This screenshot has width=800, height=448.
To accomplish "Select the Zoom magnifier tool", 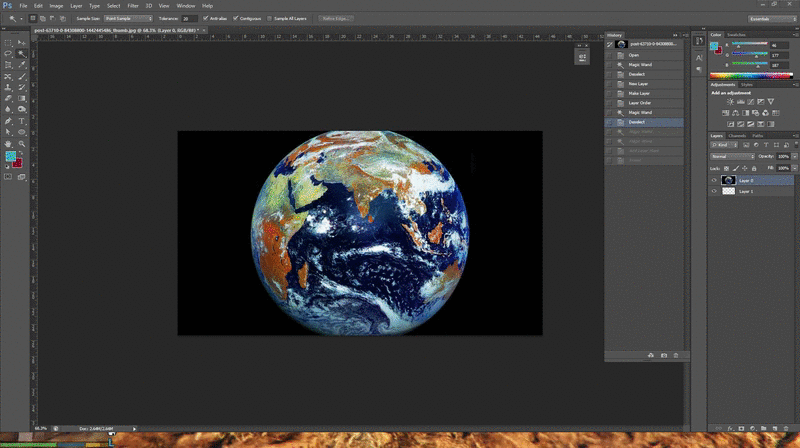I will [21, 144].
